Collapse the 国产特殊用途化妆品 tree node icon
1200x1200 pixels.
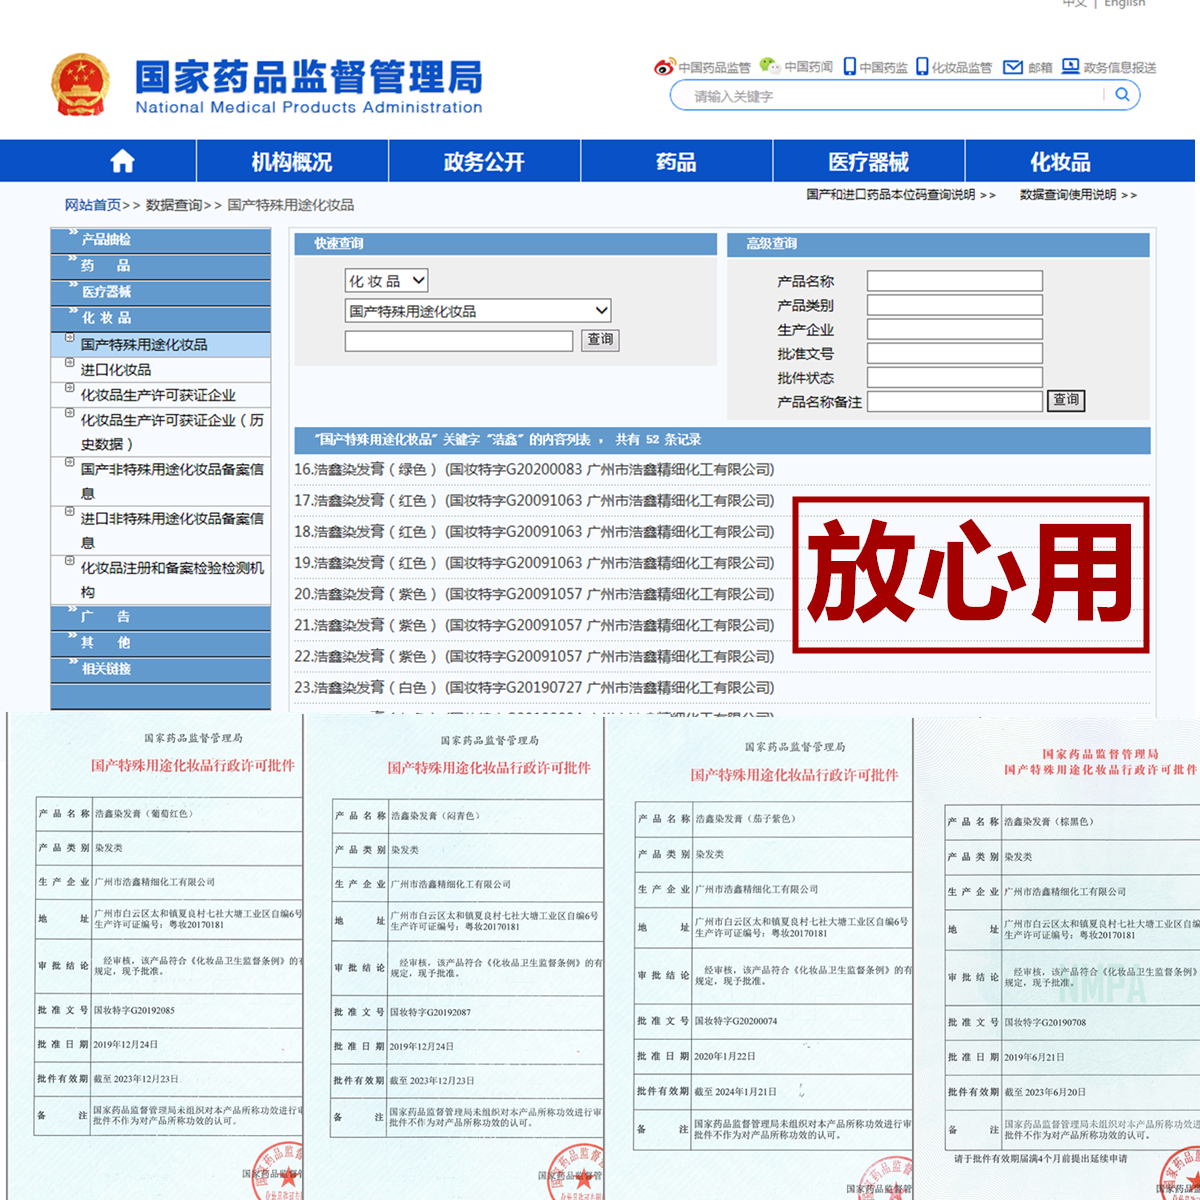(x=69, y=338)
